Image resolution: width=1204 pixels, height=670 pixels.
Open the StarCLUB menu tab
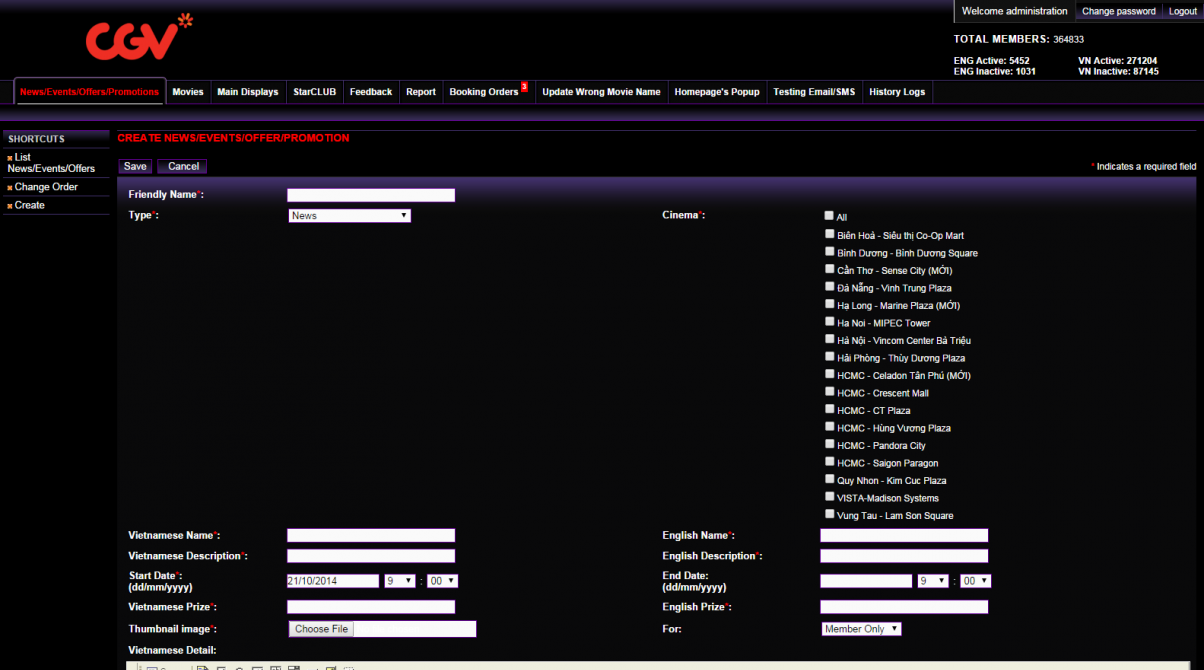314,92
